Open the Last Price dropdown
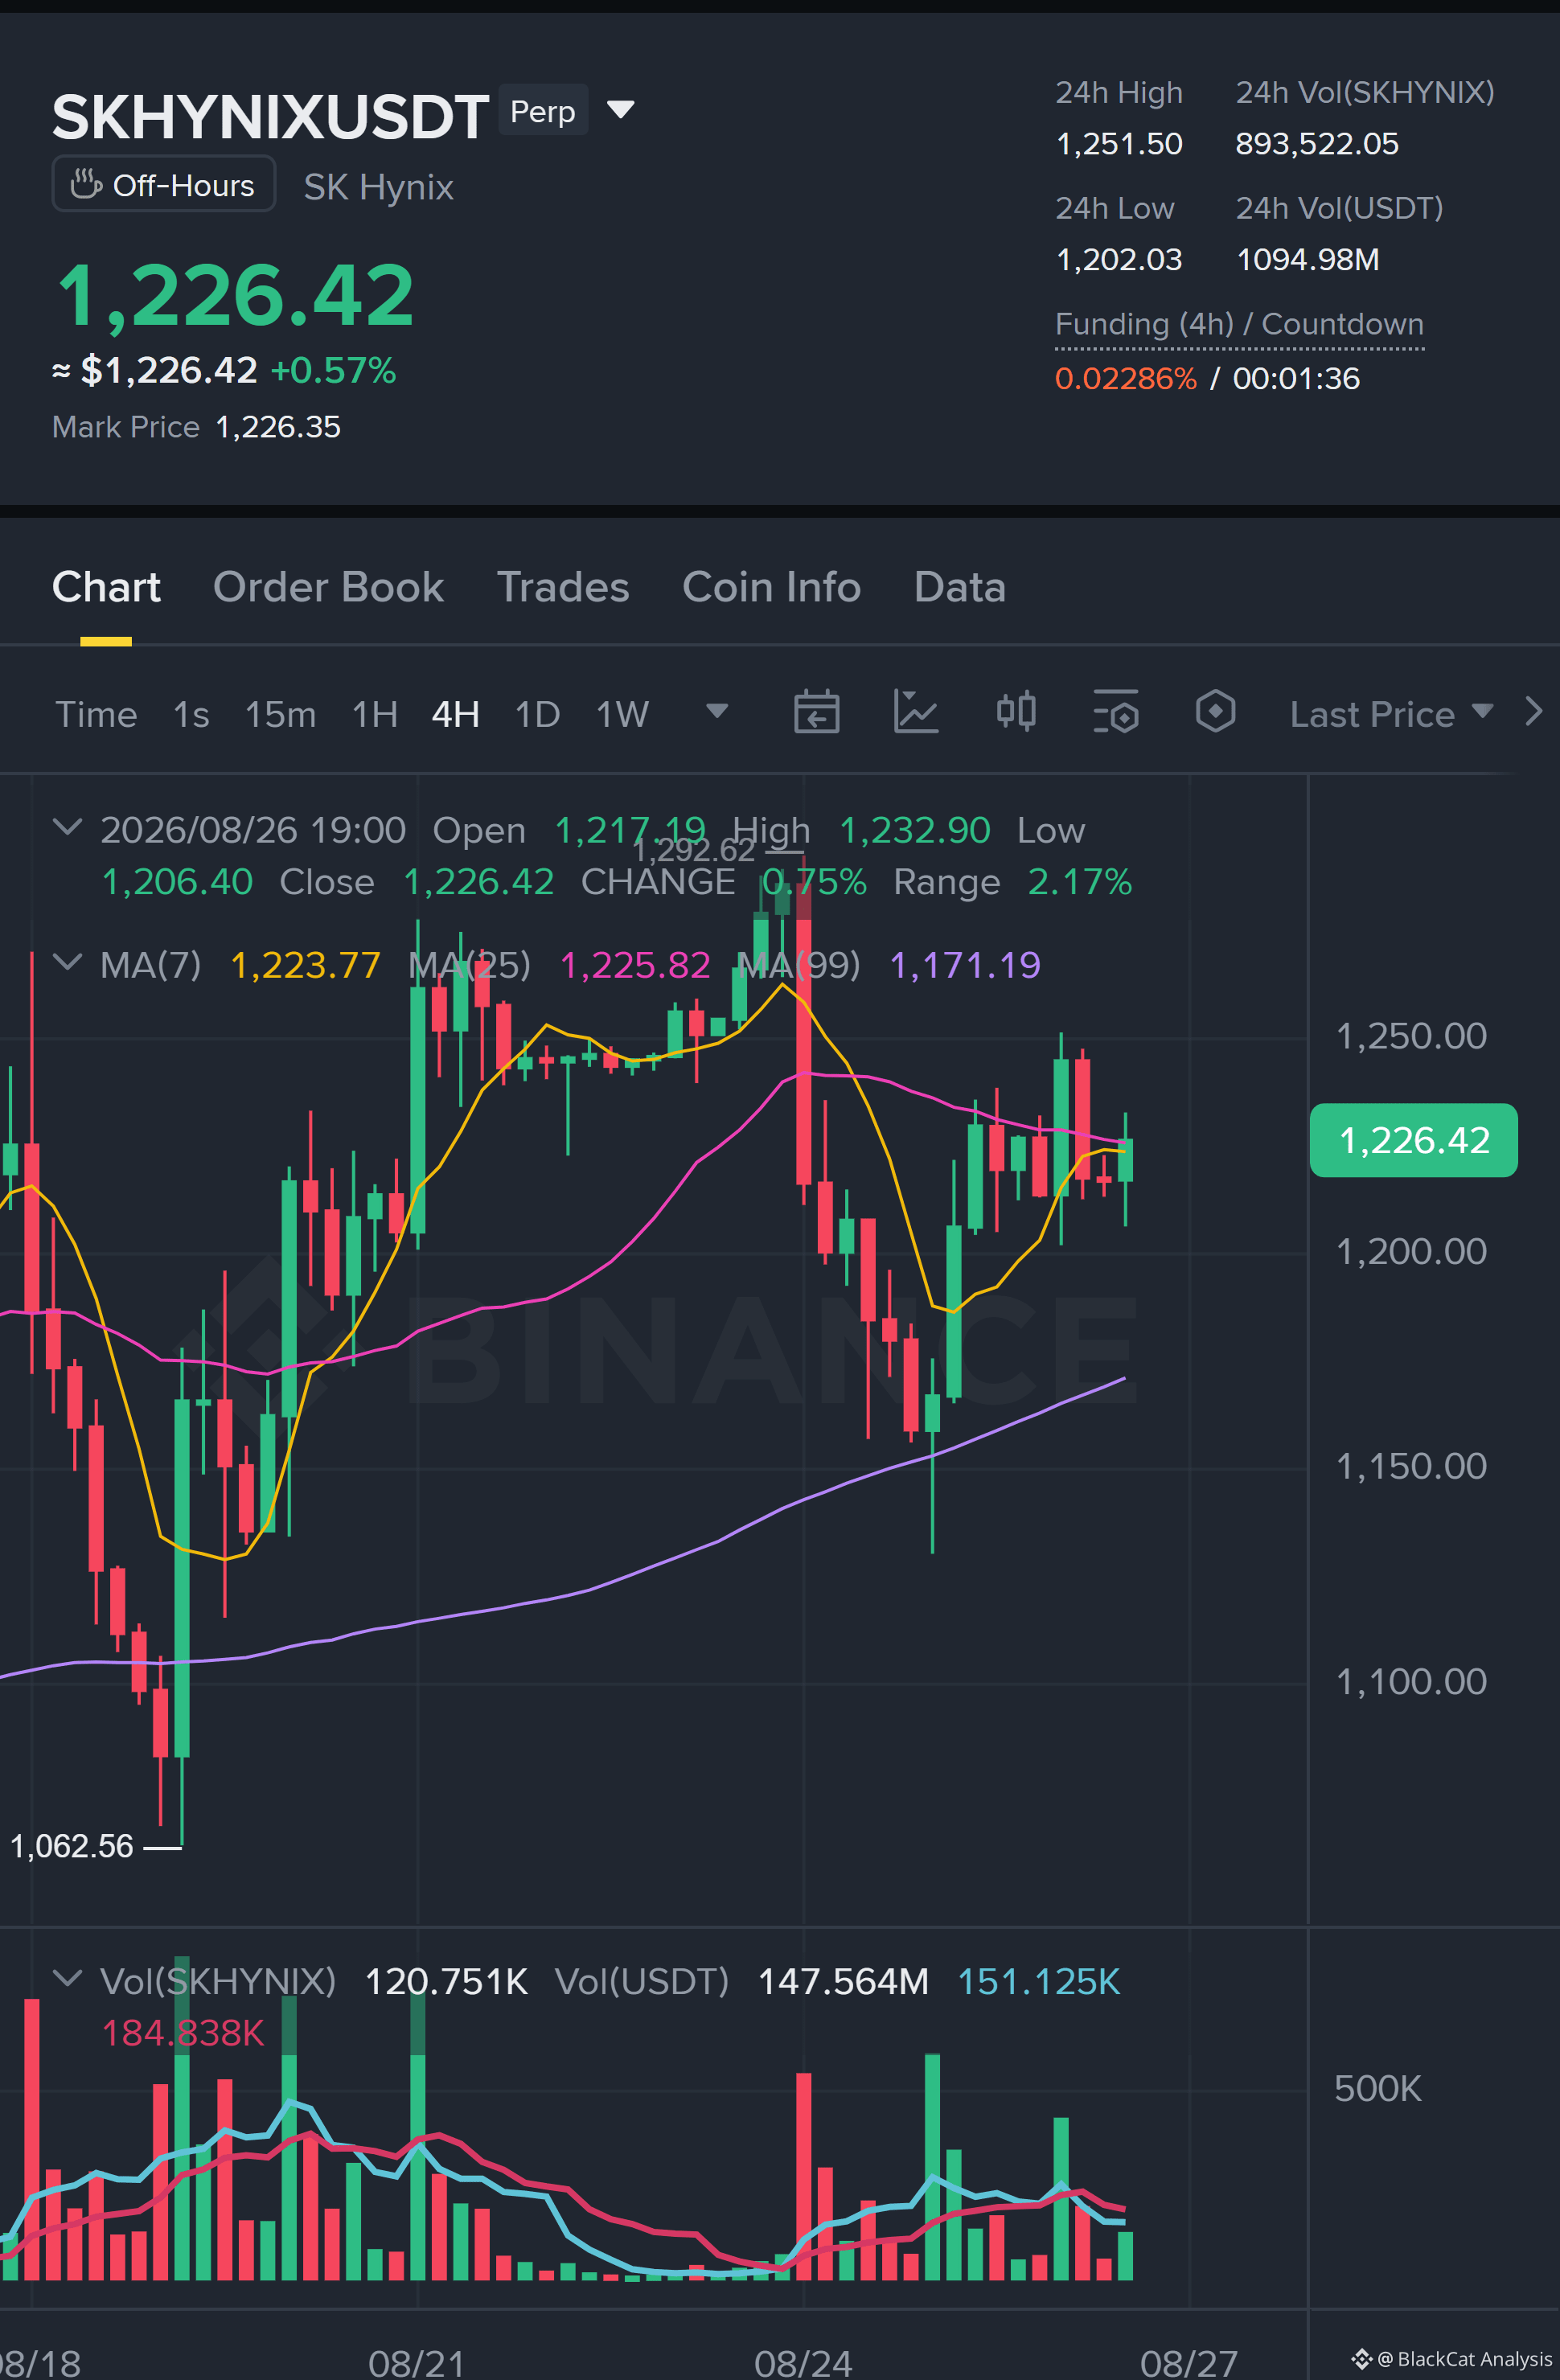Viewport: 1560px width, 2380px height. (1391, 714)
